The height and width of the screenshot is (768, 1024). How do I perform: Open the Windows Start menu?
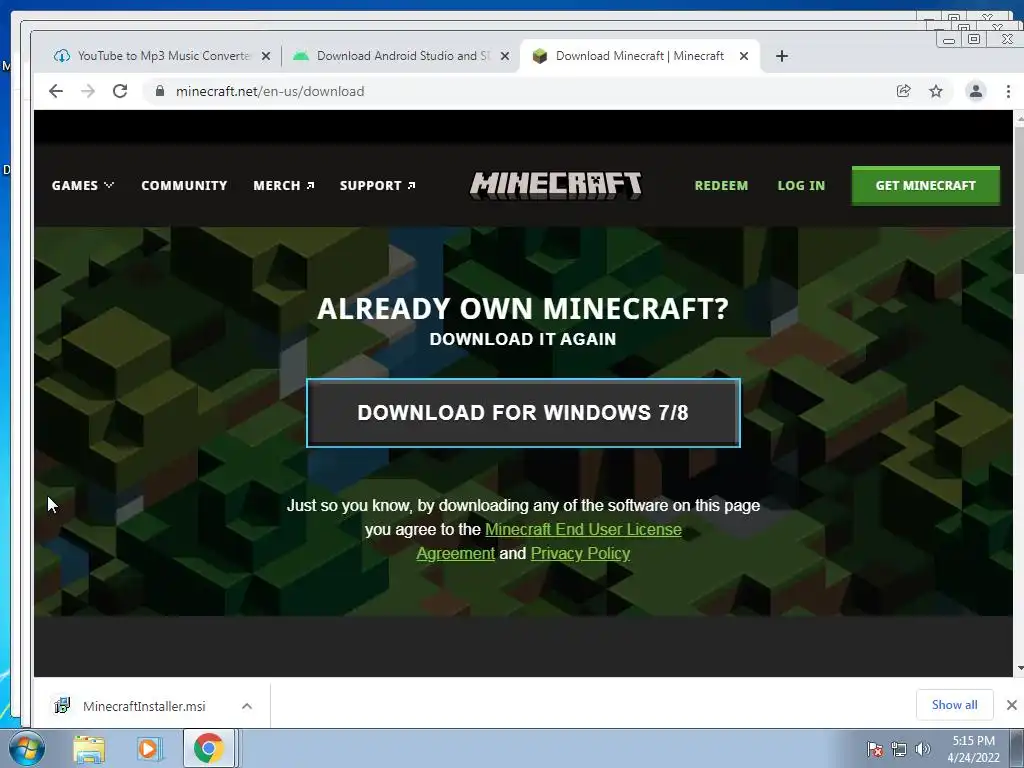tap(27, 748)
